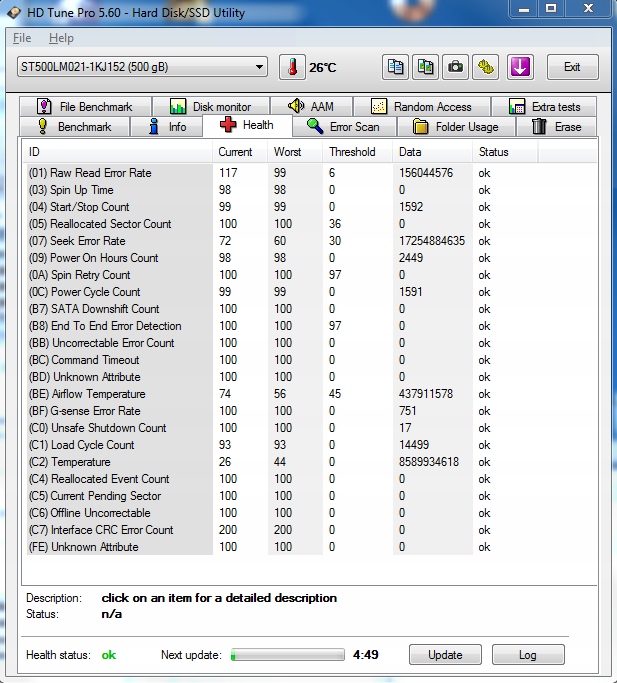Select the Health tab
The width and height of the screenshot is (617, 683).
(247, 125)
